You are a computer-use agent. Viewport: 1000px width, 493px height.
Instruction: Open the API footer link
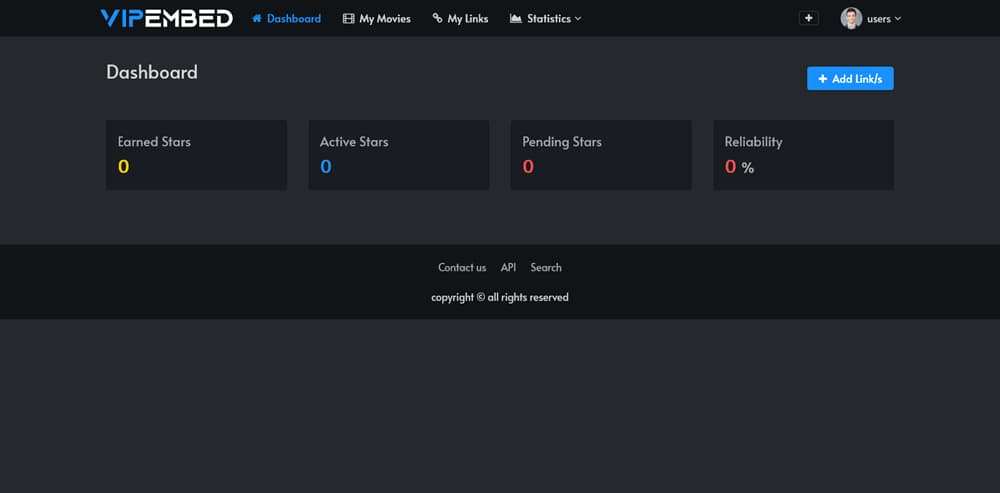coord(508,267)
